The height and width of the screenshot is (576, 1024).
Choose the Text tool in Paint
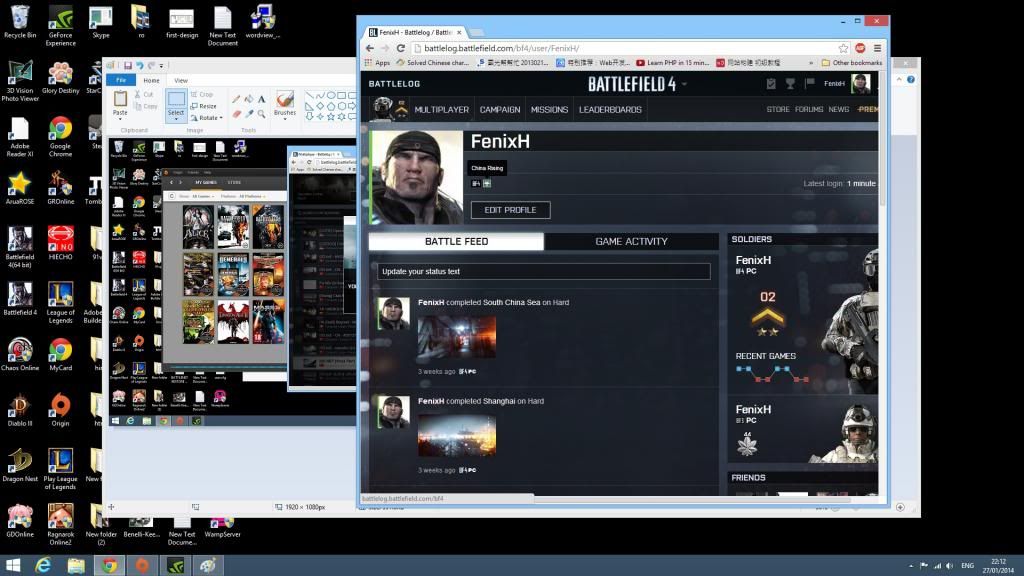tap(261, 99)
